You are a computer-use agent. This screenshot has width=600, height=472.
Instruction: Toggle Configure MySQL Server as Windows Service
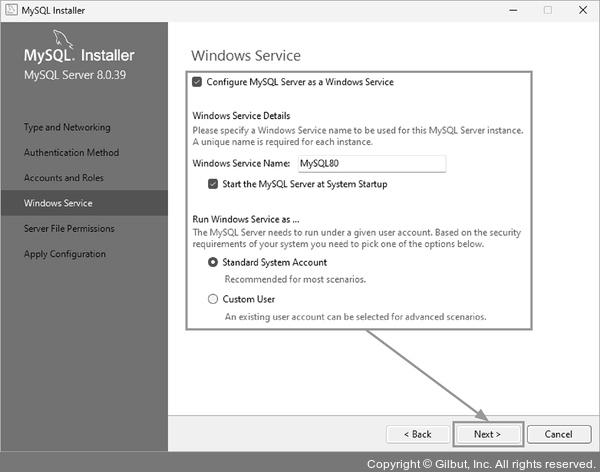[x=197, y=82]
